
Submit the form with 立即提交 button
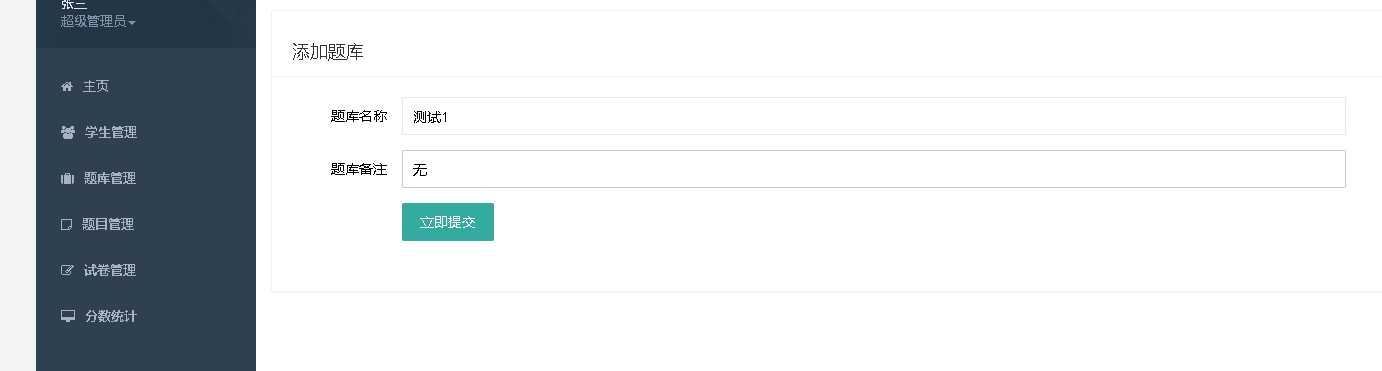tap(448, 222)
